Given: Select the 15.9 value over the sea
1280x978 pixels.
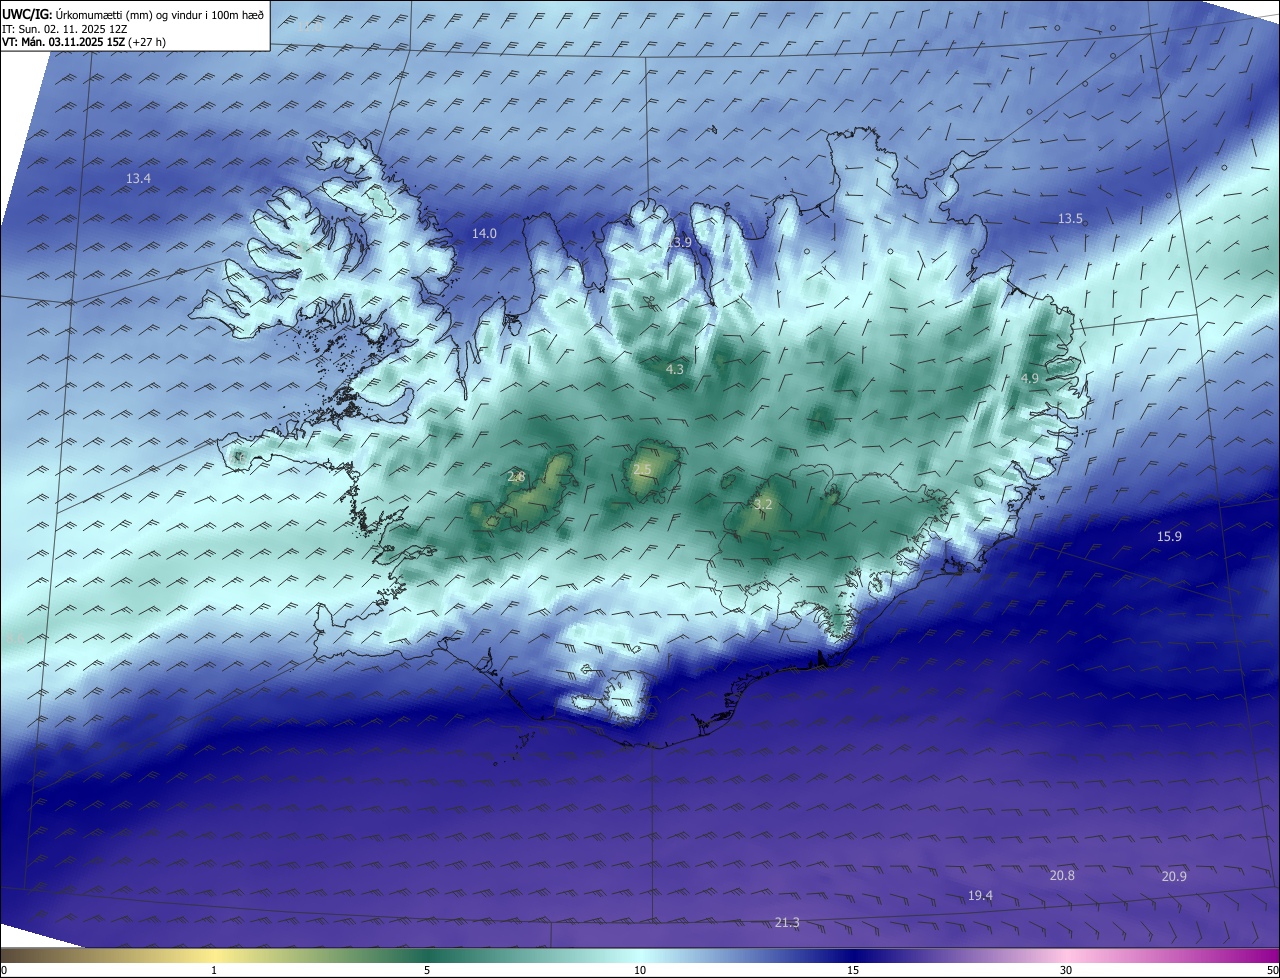Looking at the screenshot, I should [x=1169, y=536].
